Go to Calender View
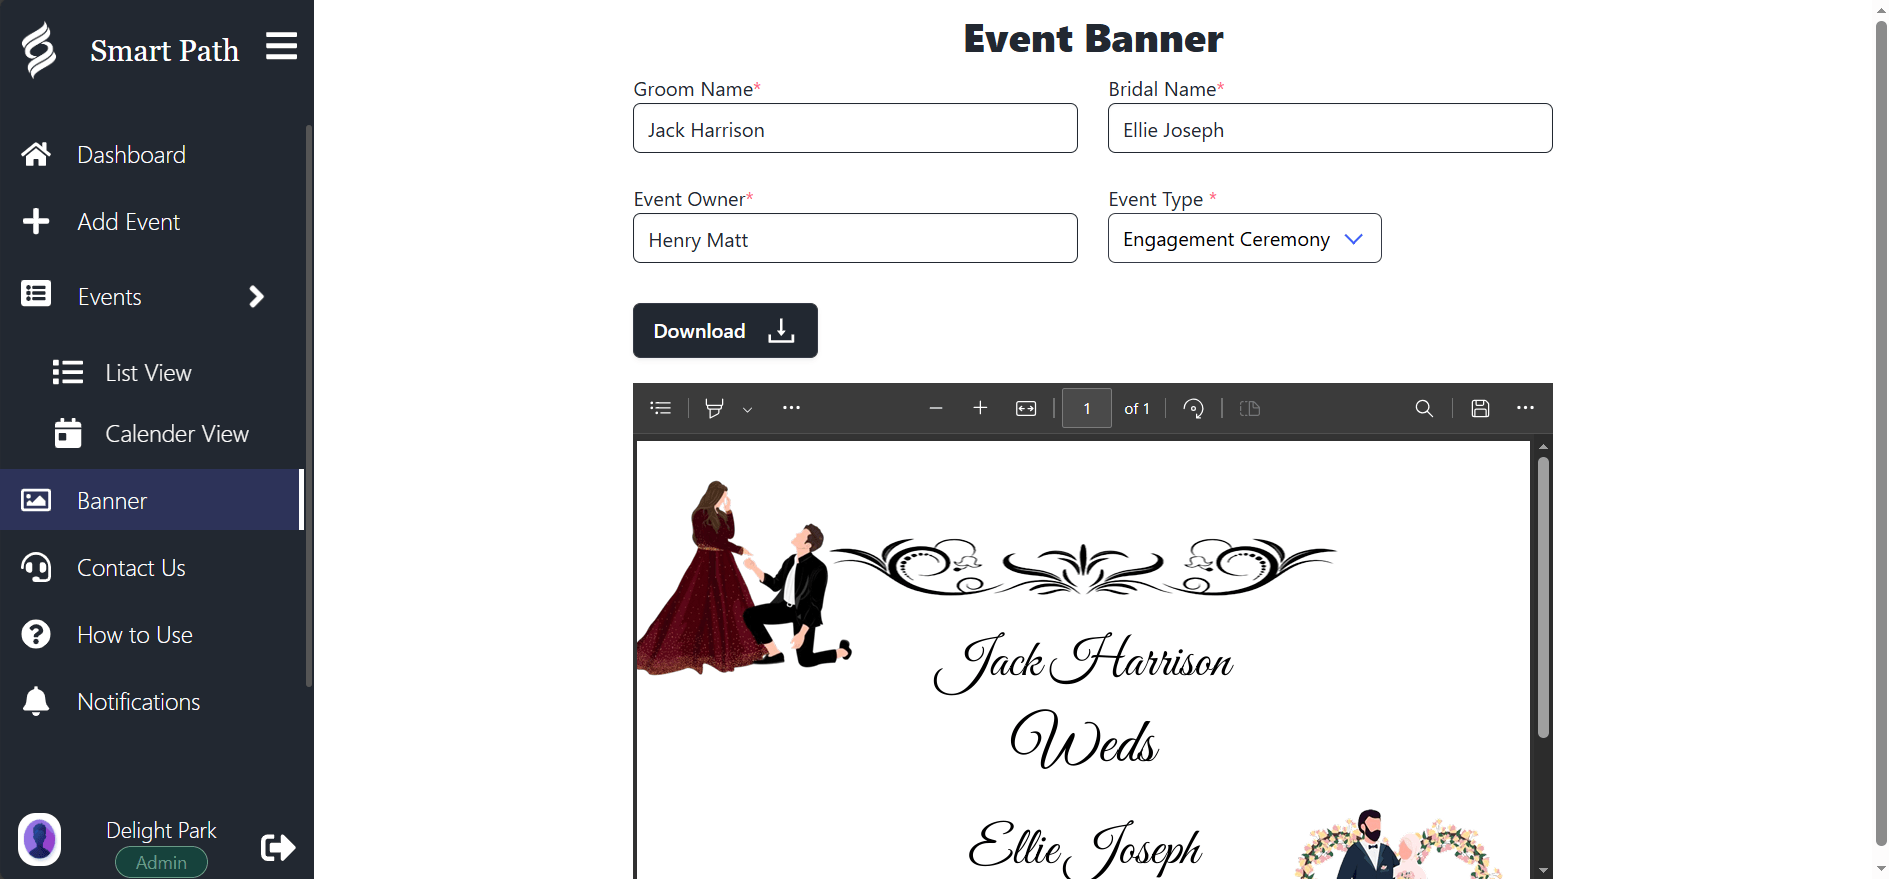Viewport: 1892px width, 880px height. click(176, 434)
